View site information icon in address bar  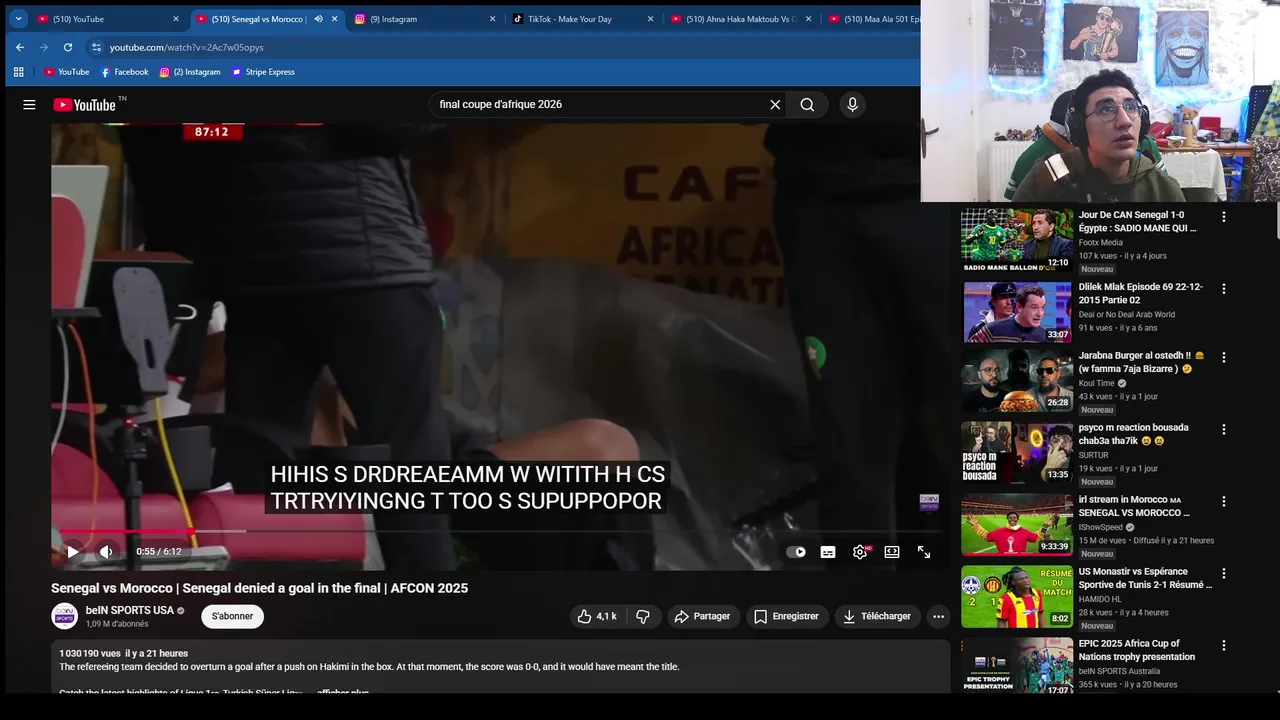coord(96,47)
